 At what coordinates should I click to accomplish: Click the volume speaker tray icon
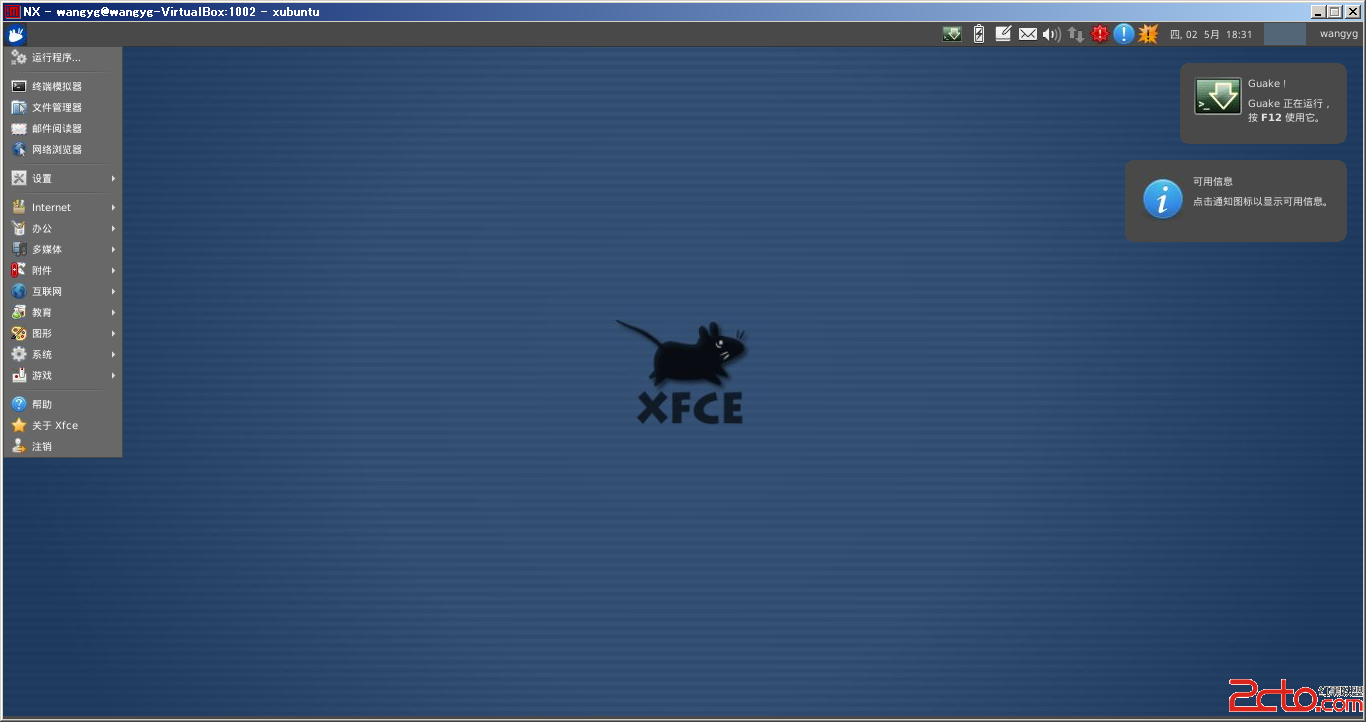(1051, 34)
